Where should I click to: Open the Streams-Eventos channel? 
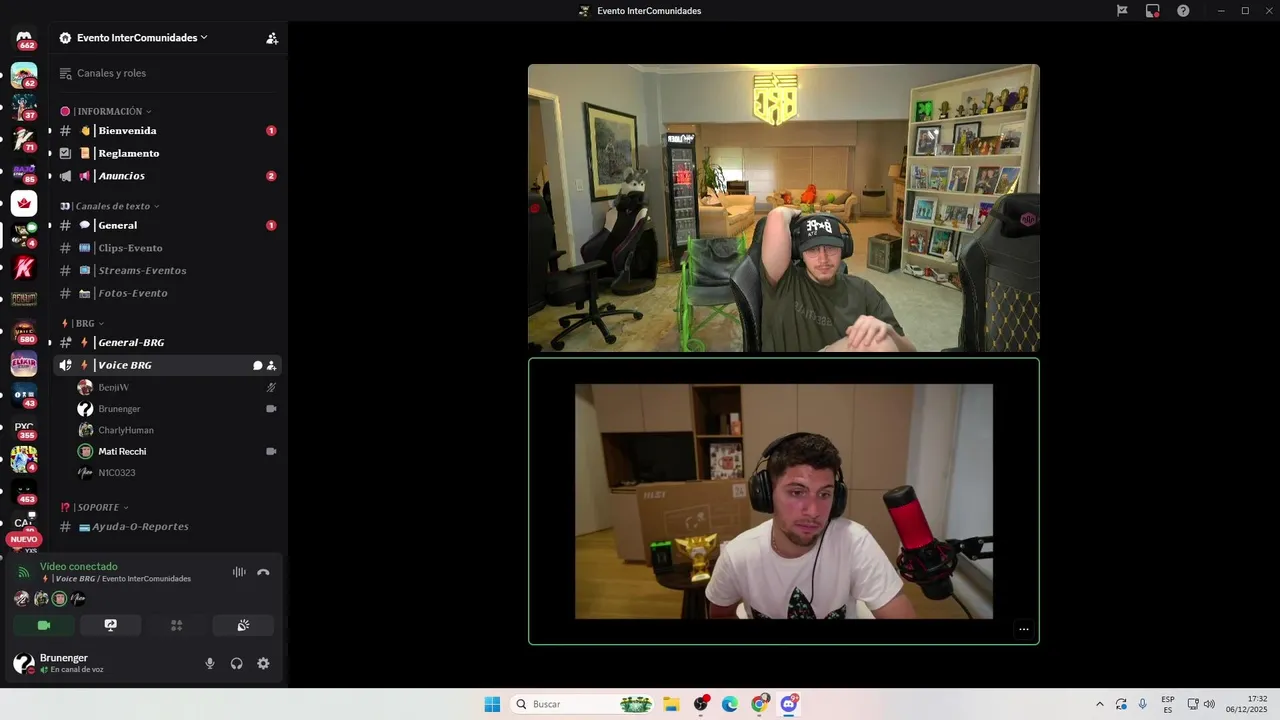(168, 270)
